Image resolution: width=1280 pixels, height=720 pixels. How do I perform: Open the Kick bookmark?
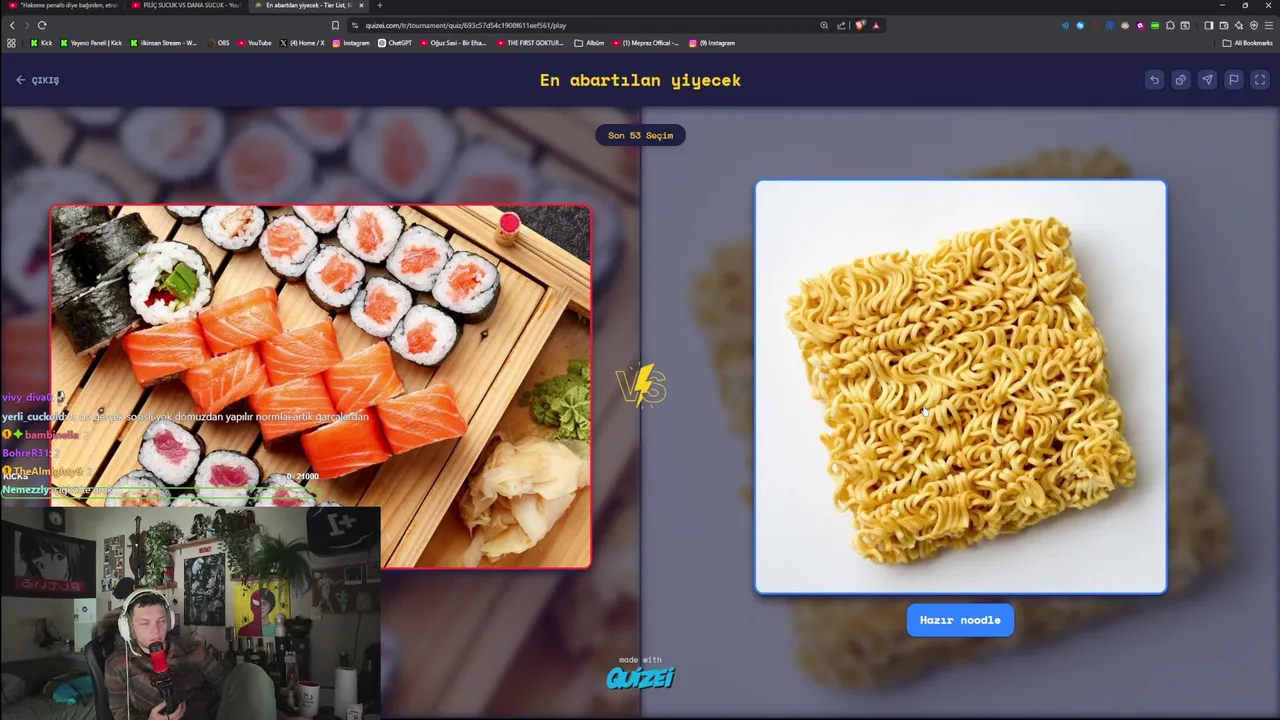pos(41,43)
